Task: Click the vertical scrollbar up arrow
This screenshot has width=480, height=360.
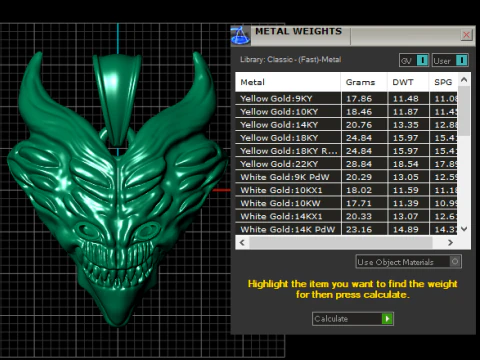Action: coord(464,80)
